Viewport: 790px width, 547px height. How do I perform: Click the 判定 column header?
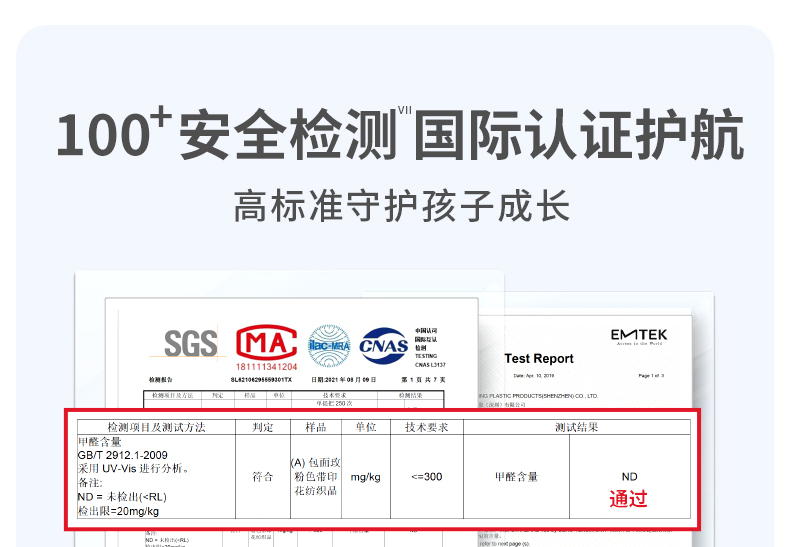[x=263, y=427]
